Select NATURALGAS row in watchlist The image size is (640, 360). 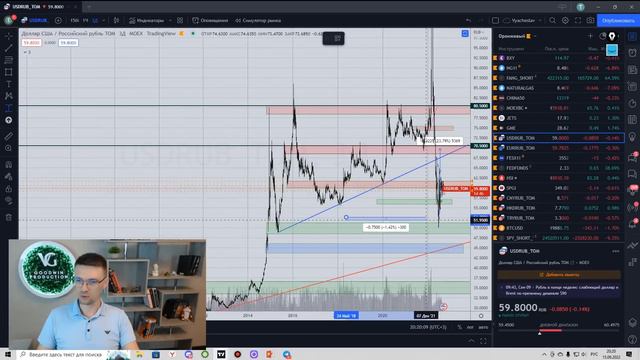(x=559, y=88)
